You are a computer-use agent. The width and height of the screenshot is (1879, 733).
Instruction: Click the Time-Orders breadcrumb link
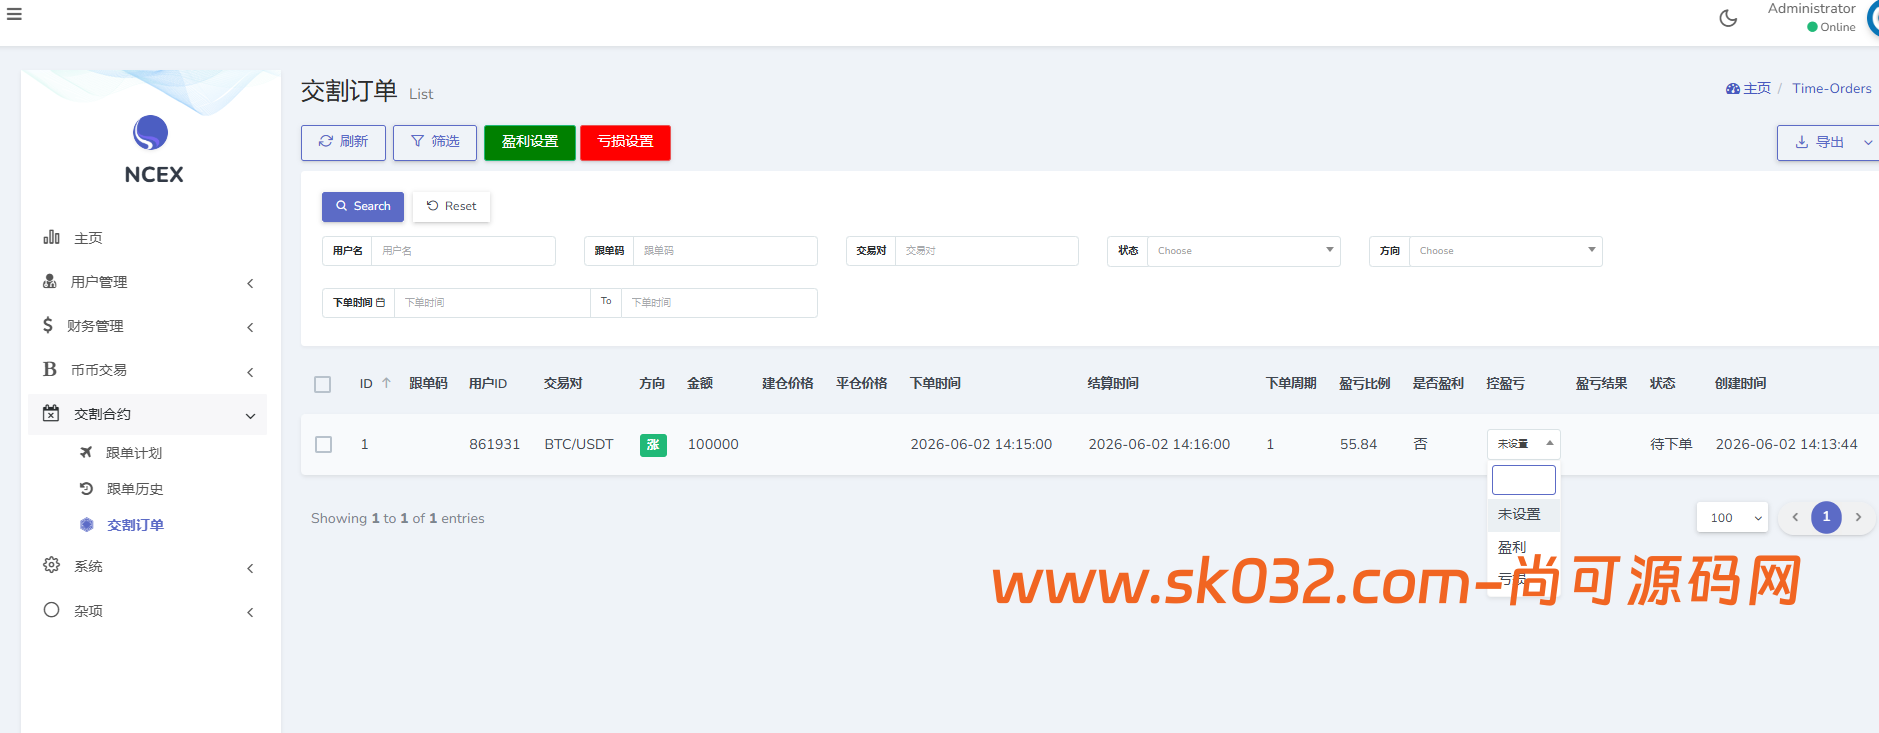(x=1832, y=88)
